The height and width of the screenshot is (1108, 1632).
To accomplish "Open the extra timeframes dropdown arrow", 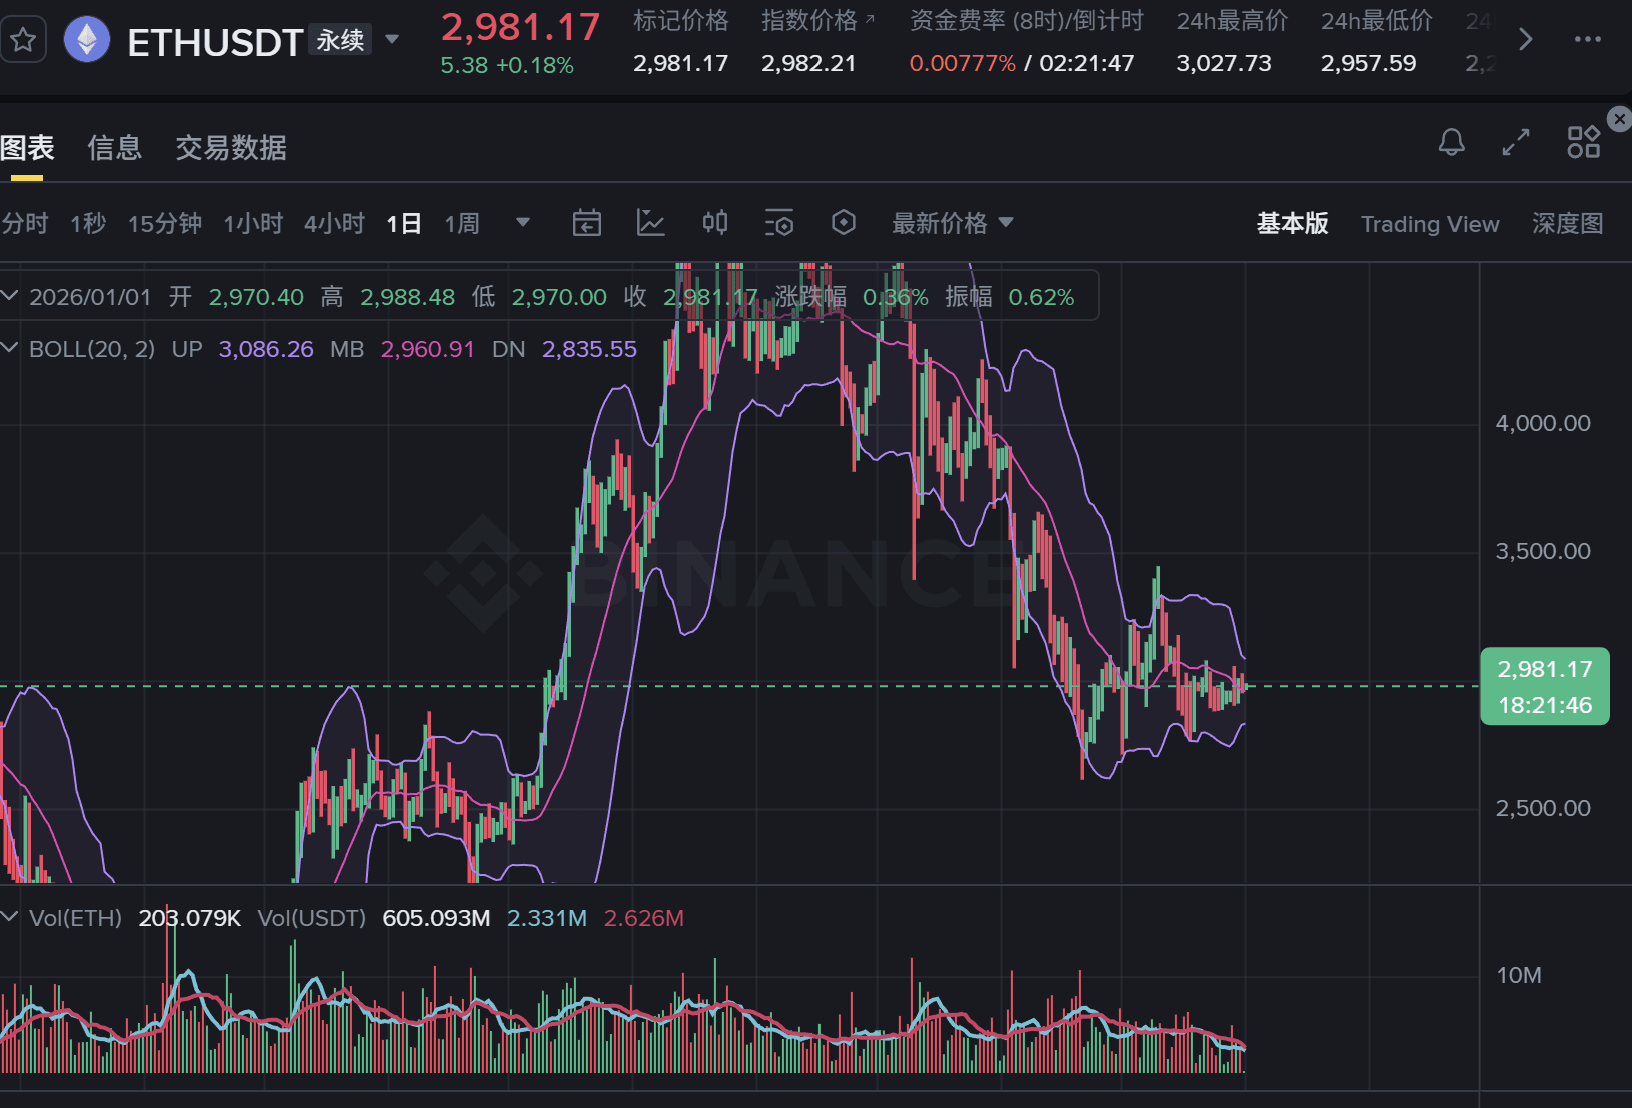I will [522, 223].
